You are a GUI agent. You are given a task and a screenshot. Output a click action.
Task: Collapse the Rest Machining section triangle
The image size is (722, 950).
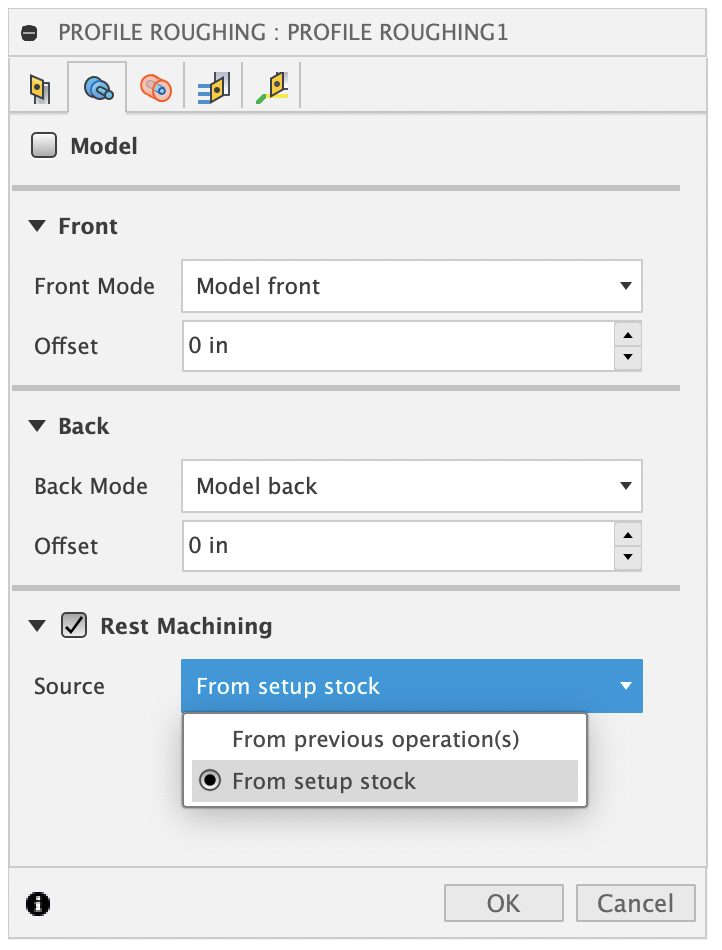click(38, 626)
